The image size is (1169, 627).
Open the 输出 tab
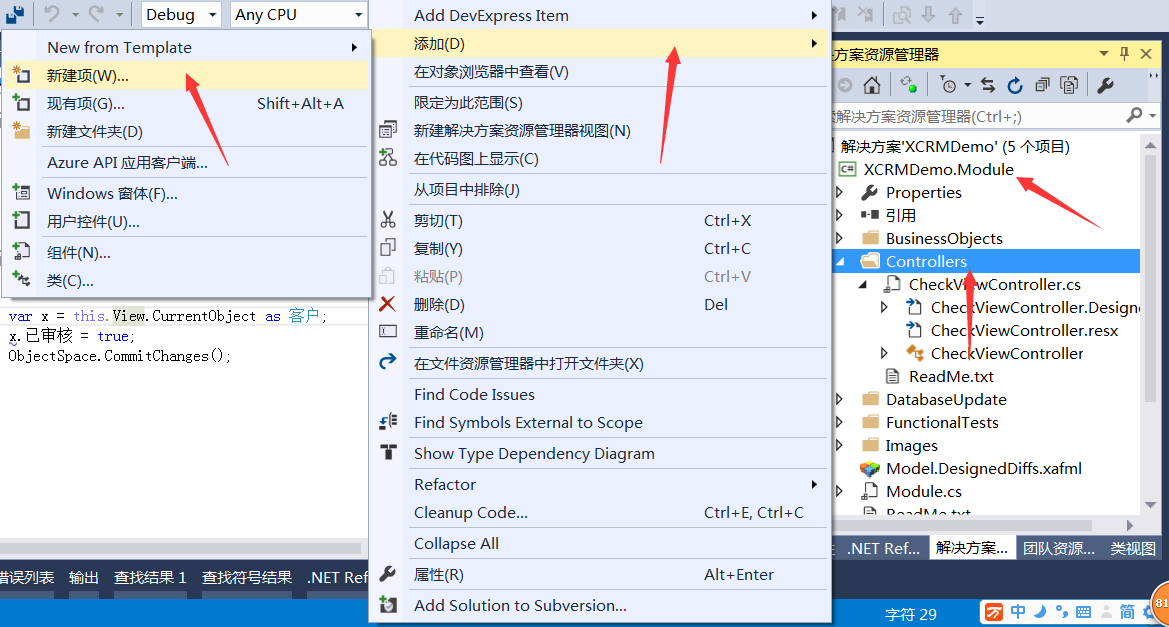(84, 578)
